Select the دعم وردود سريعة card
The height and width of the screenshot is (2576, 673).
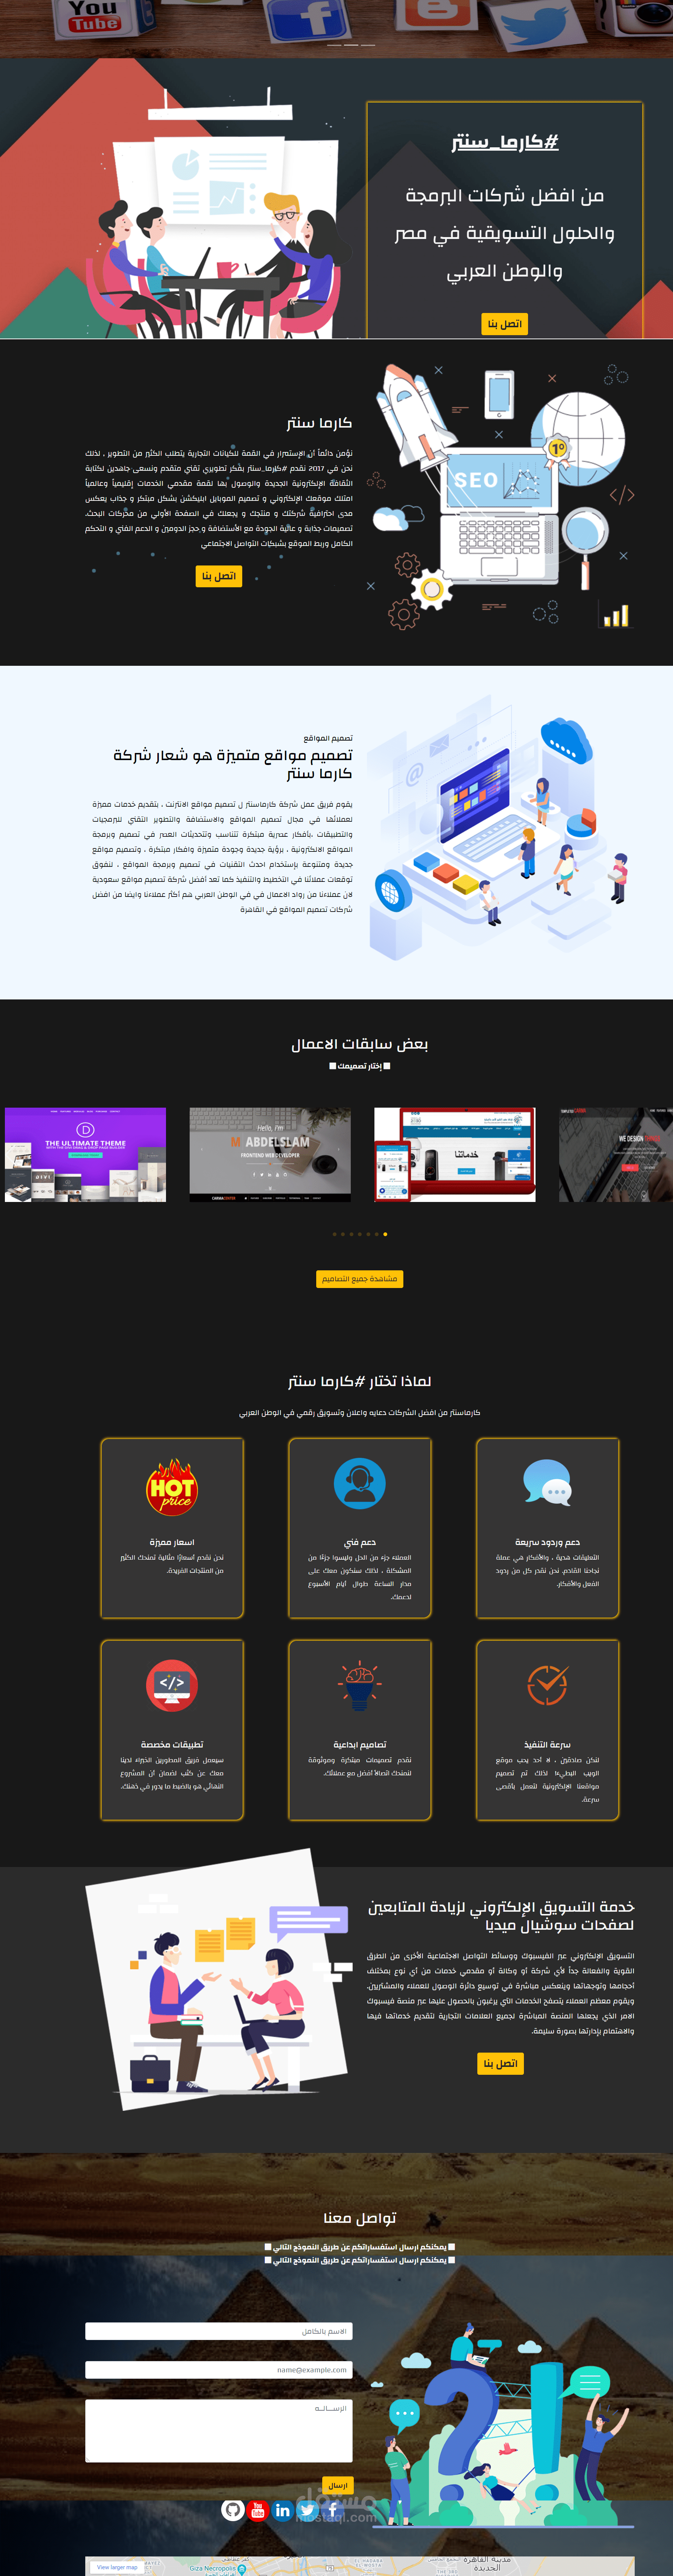pos(547,1528)
